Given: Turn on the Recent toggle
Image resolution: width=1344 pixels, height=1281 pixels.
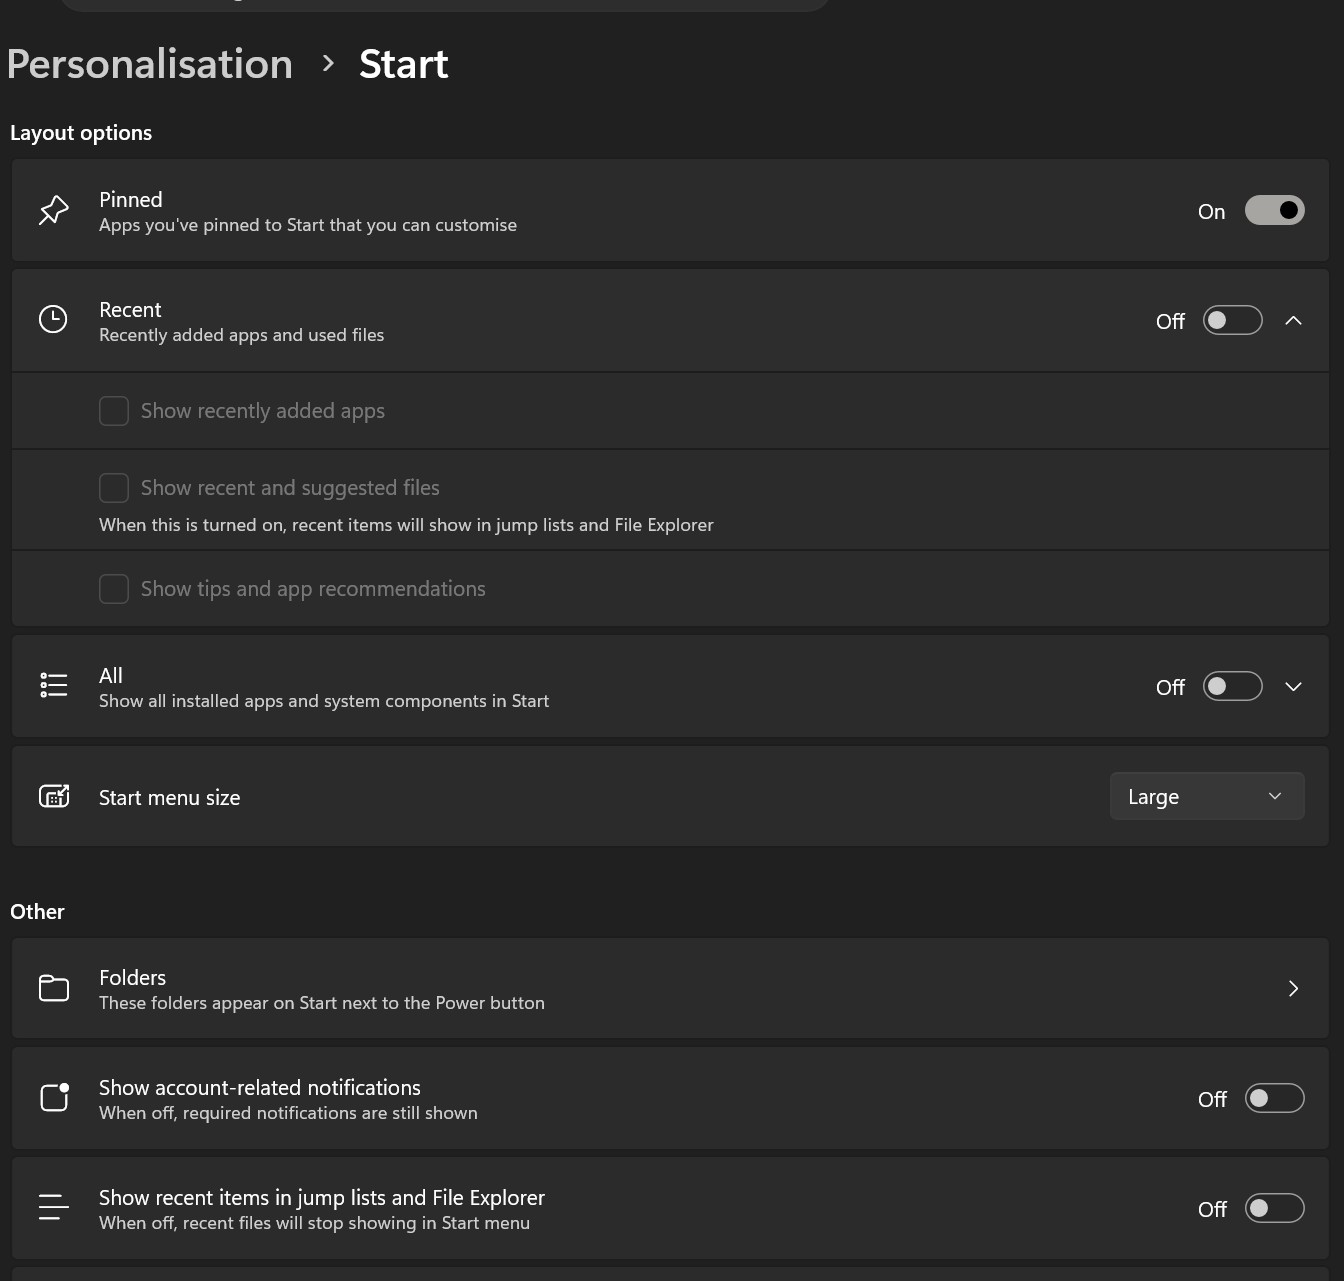Looking at the screenshot, I should pyautogui.click(x=1232, y=320).
